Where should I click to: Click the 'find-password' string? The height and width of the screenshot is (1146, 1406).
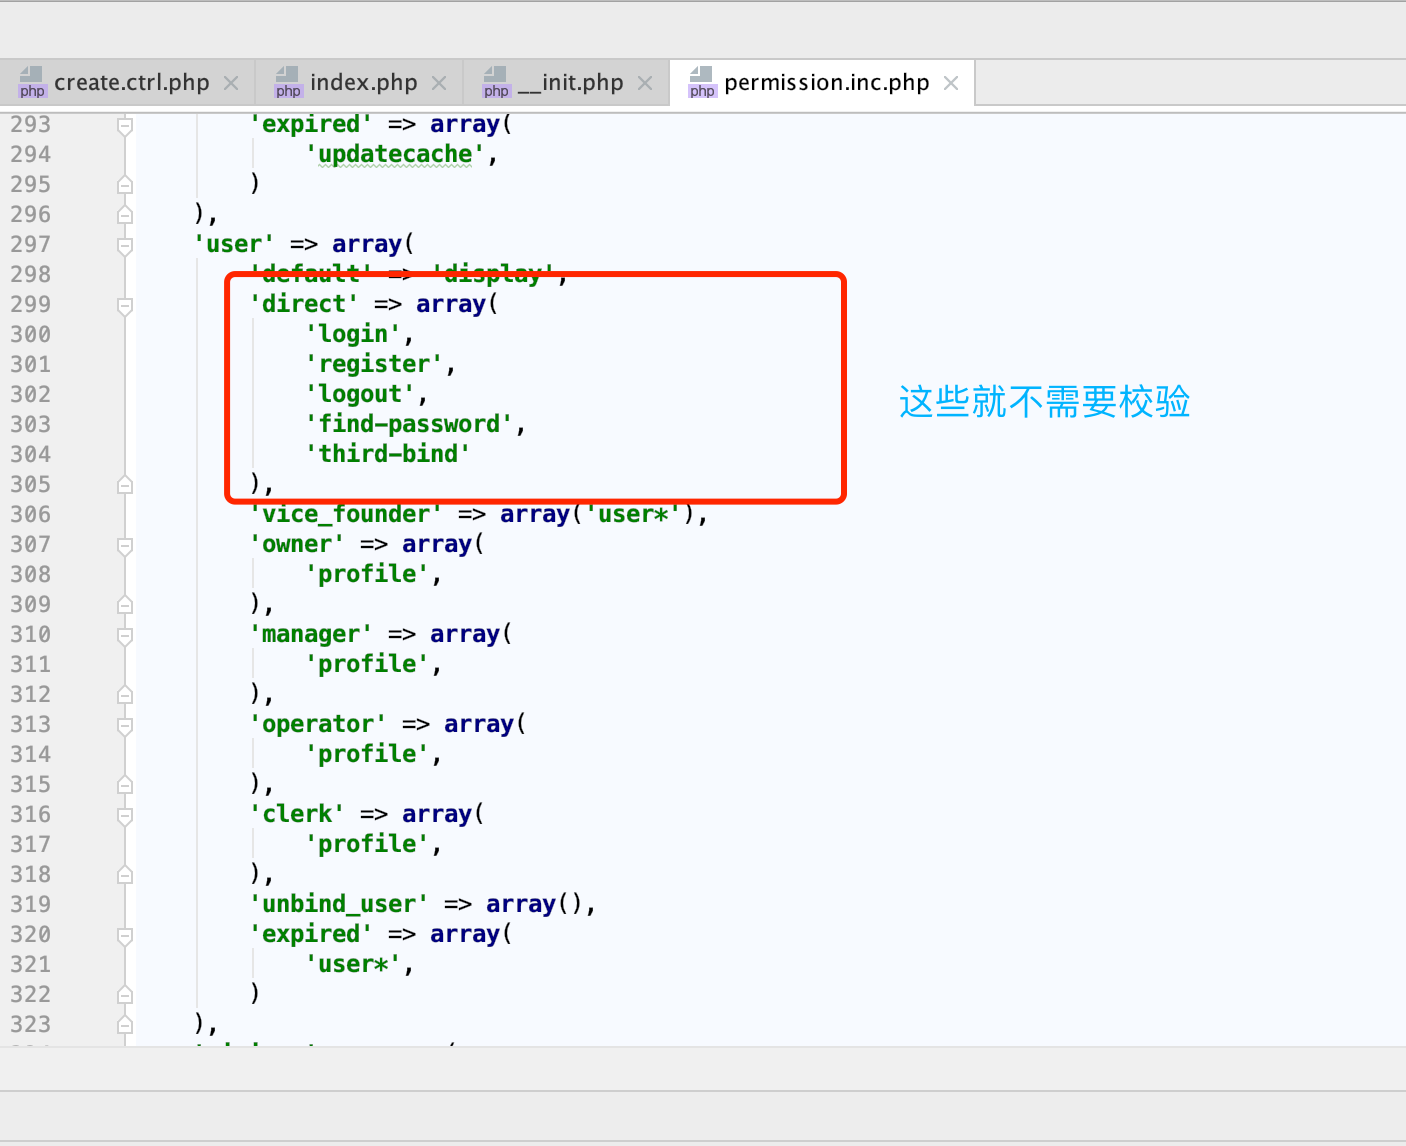point(409,424)
